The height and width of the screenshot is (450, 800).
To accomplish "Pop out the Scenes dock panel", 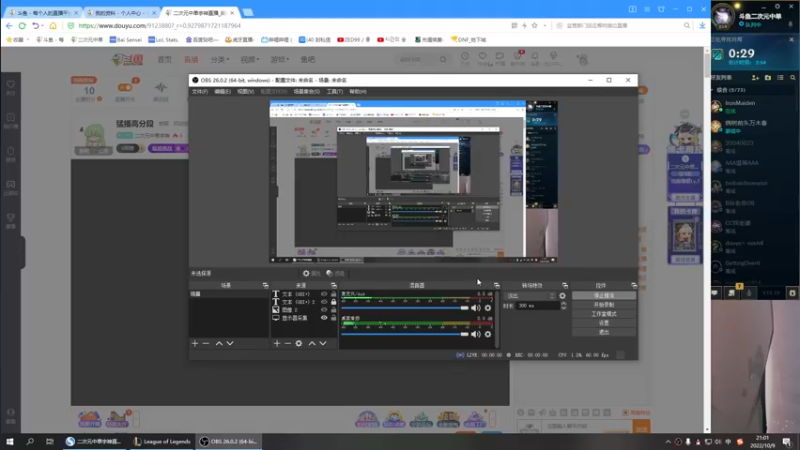I will 265,285.
